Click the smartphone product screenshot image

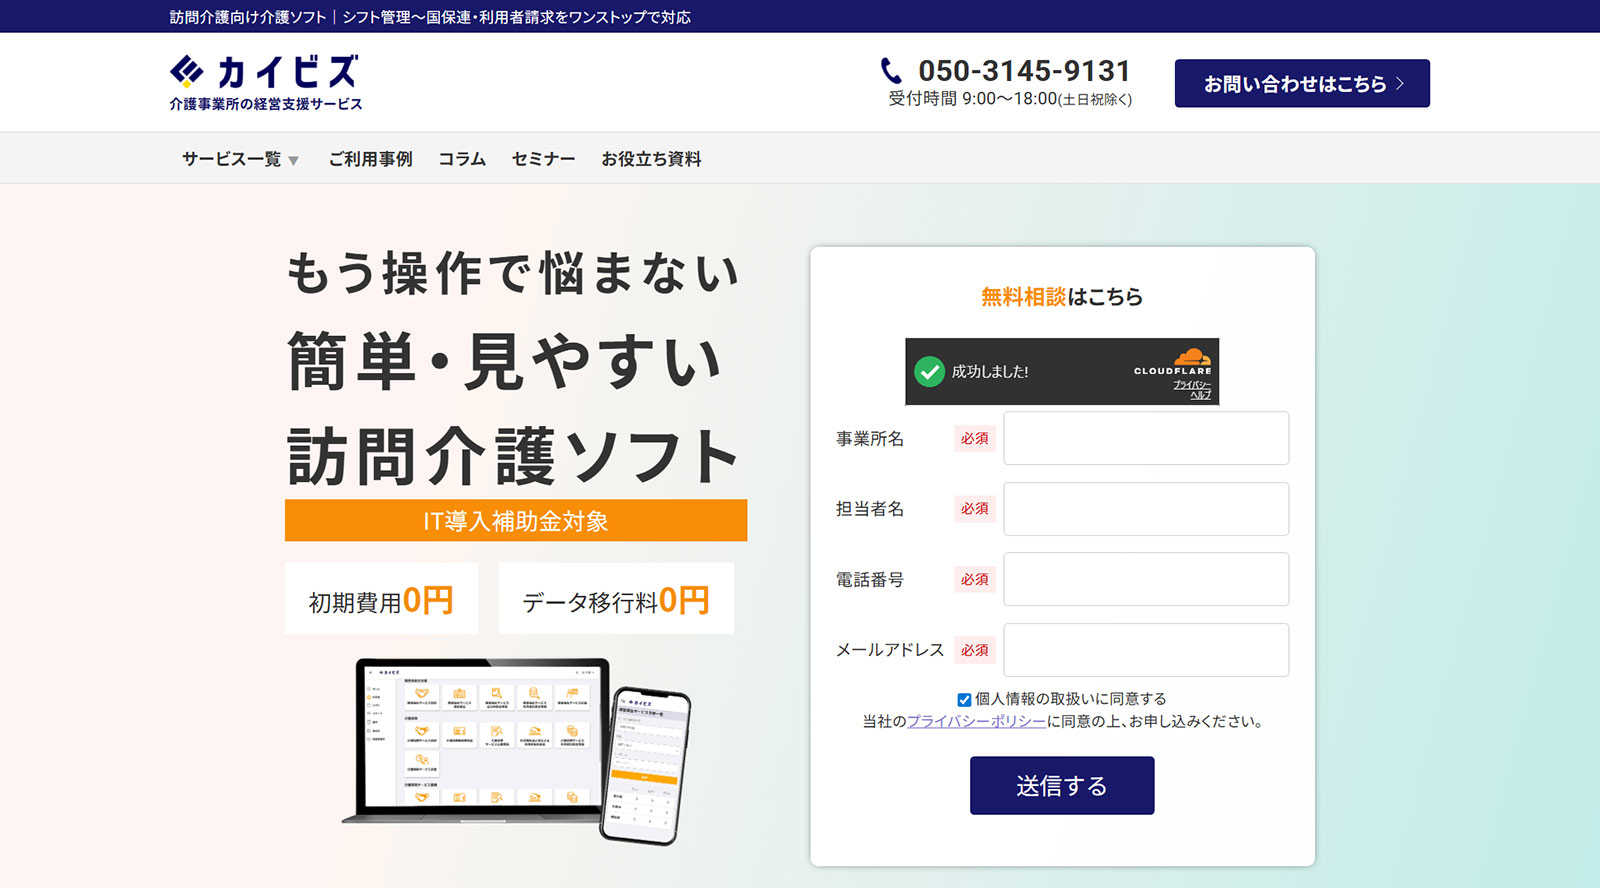(x=645, y=765)
